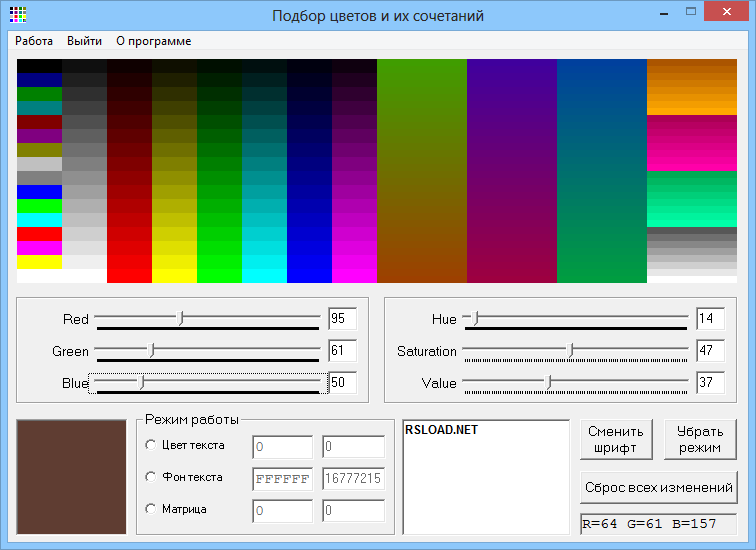The width and height of the screenshot is (756, 550).
Task: Click the blue-to-green gradient strip
Action: point(602,171)
